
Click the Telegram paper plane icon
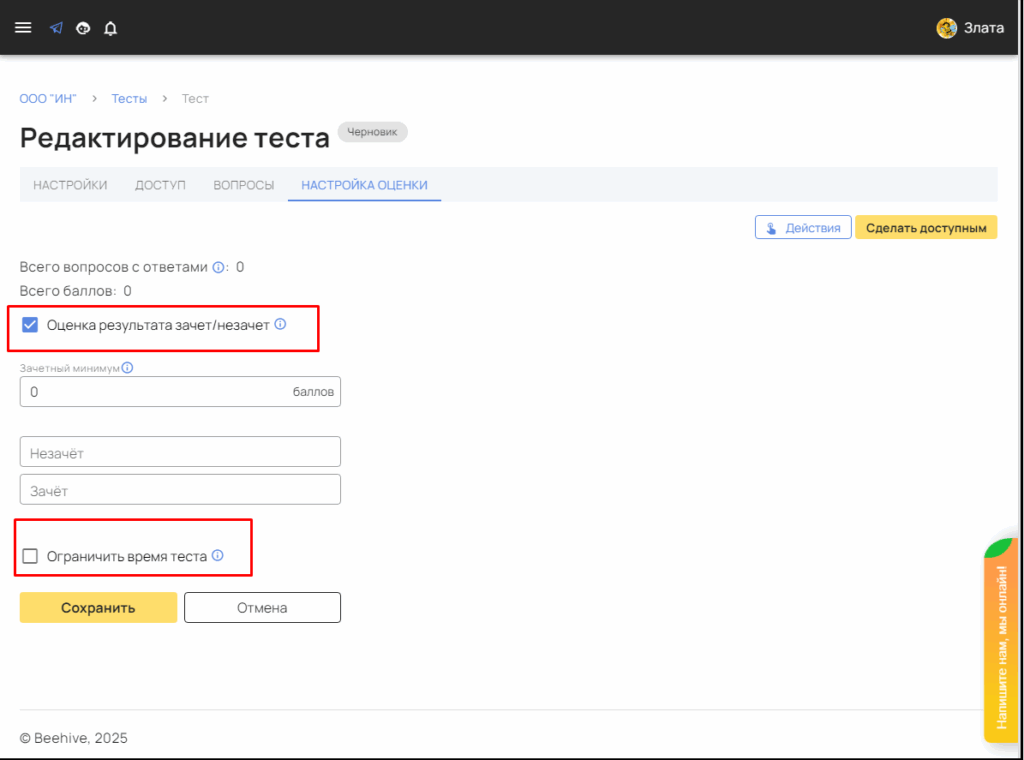click(57, 28)
